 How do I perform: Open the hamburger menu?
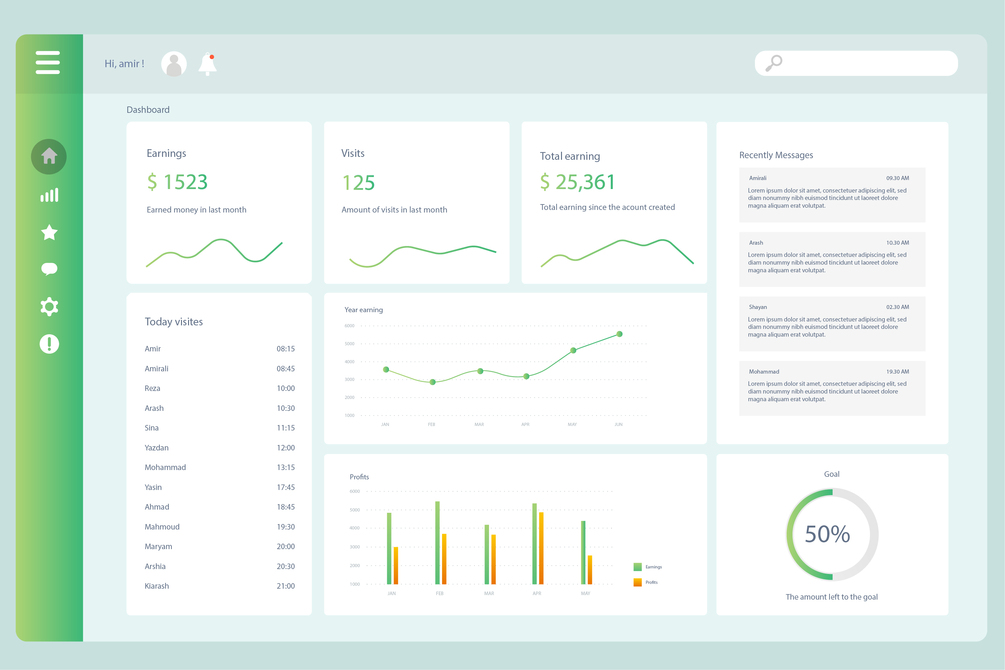click(48, 62)
